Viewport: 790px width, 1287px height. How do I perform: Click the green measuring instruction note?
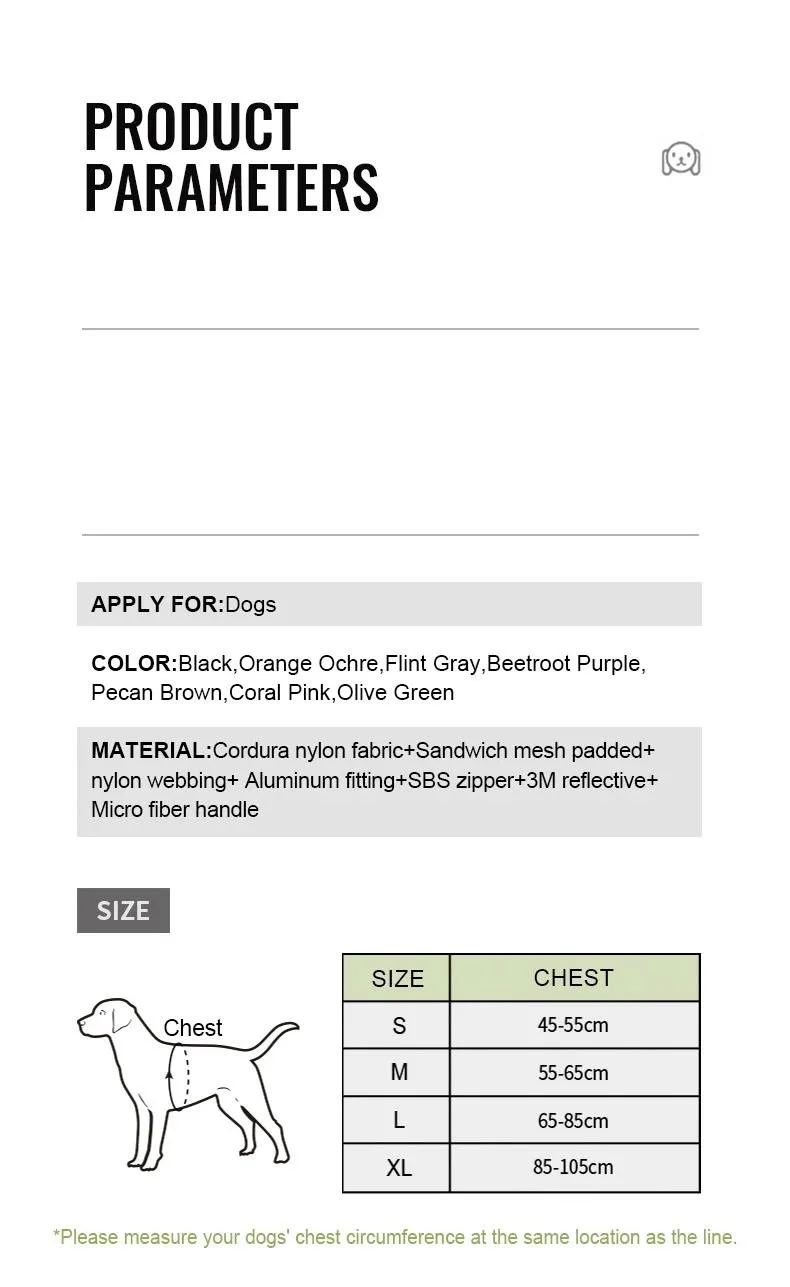pos(395,1237)
